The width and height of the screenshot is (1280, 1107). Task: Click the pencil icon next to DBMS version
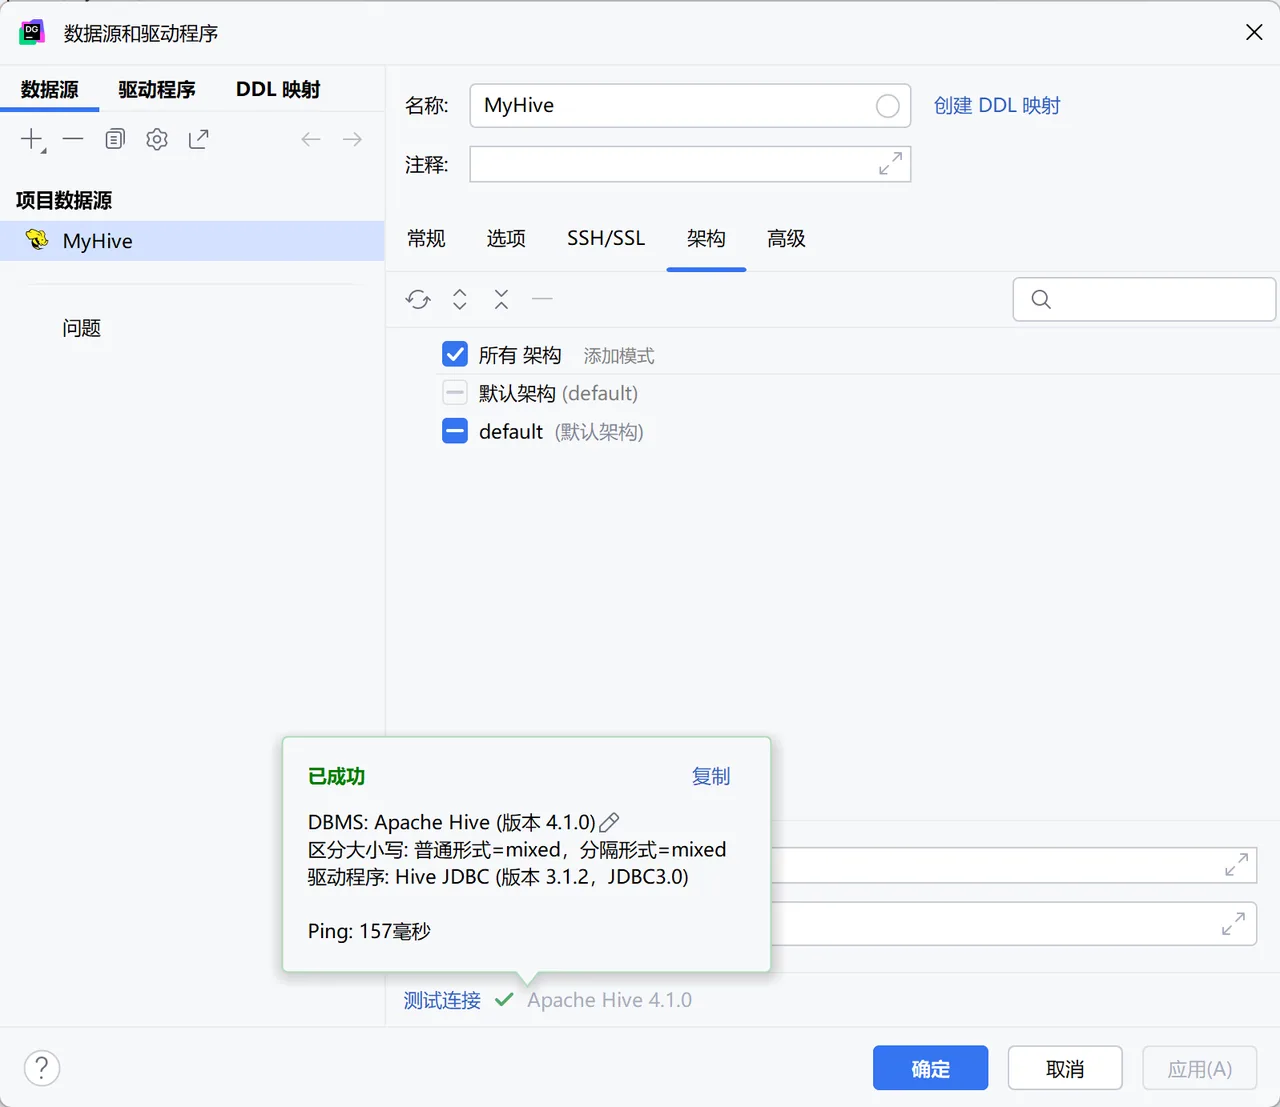609,823
